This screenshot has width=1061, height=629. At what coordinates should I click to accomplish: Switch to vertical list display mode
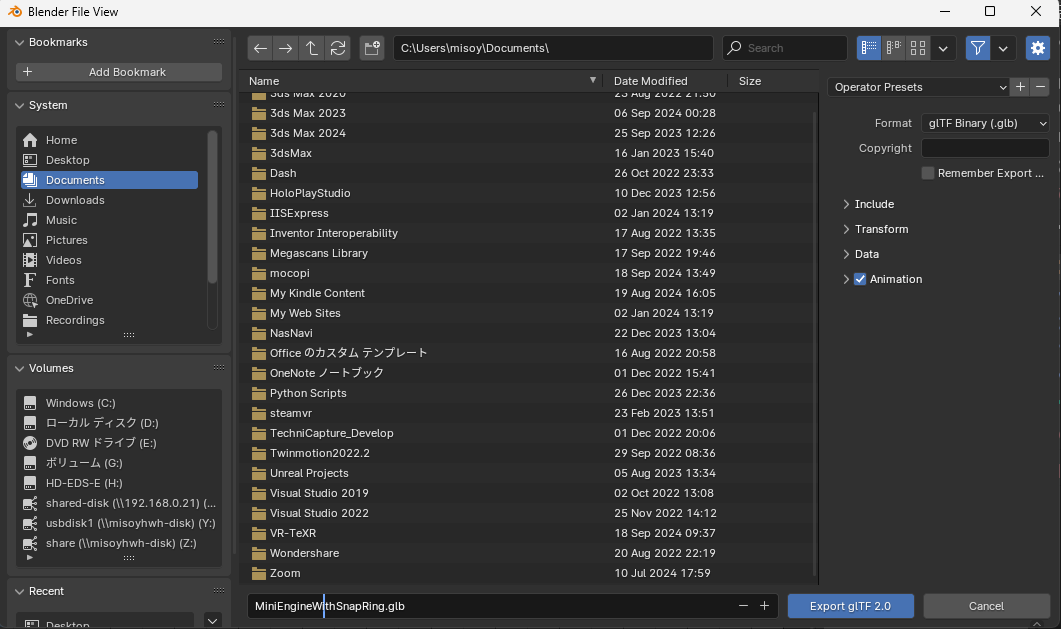pyautogui.click(x=869, y=48)
